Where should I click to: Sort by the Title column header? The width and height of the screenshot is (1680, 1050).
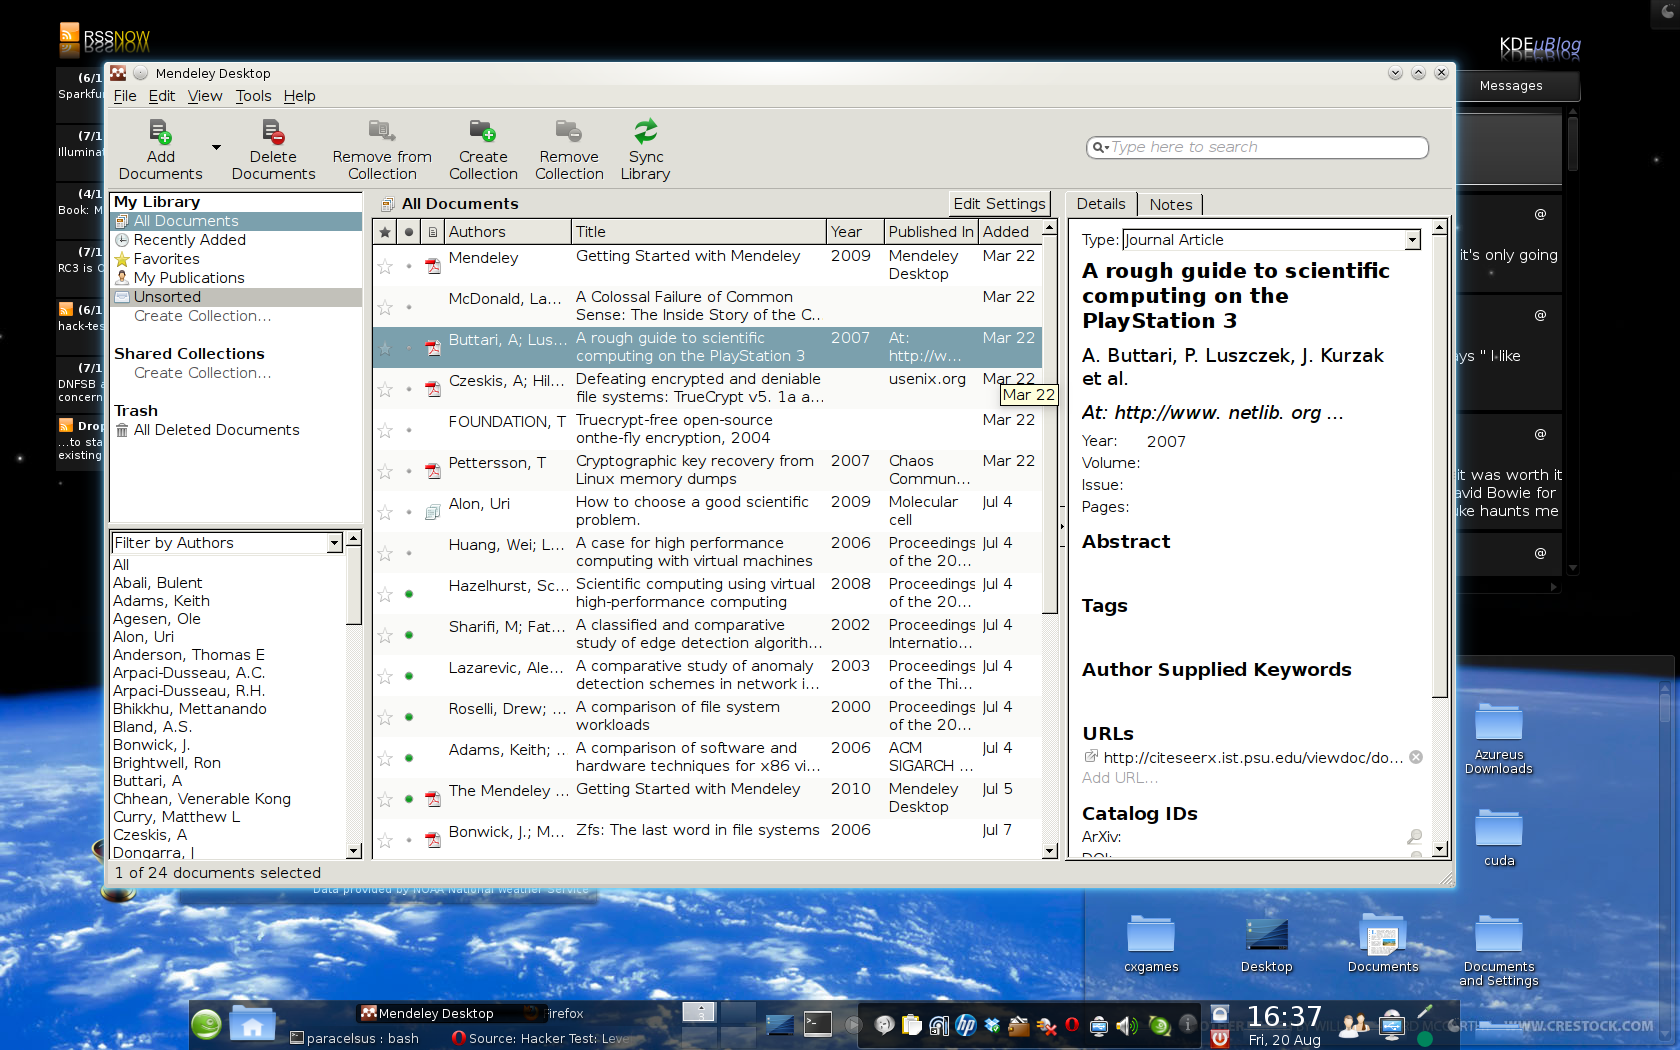699,232
